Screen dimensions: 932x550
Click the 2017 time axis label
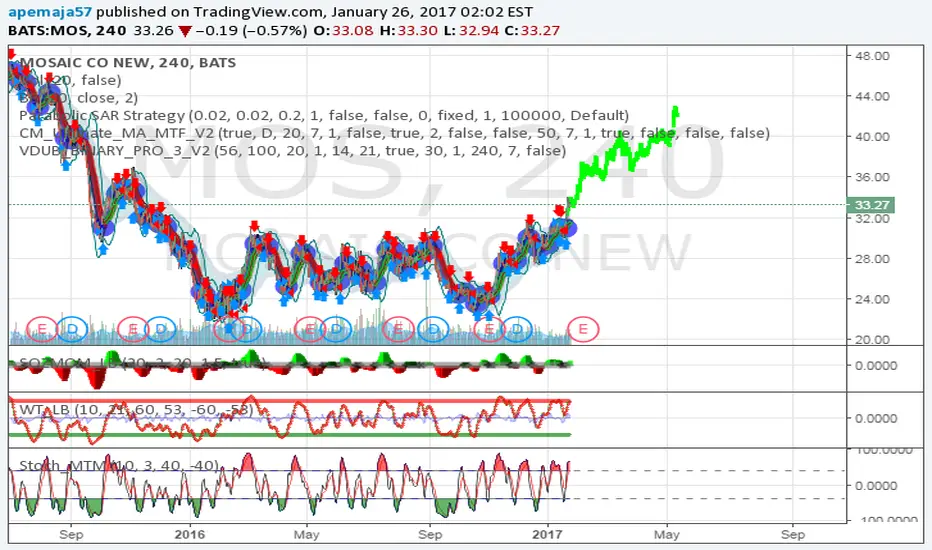coord(547,534)
